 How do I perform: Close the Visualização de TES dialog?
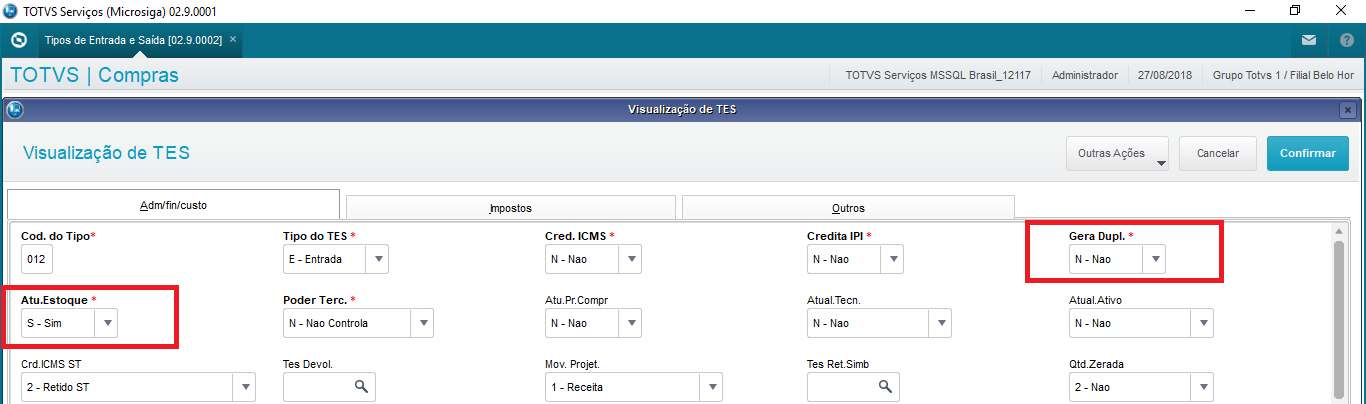coord(1348,110)
